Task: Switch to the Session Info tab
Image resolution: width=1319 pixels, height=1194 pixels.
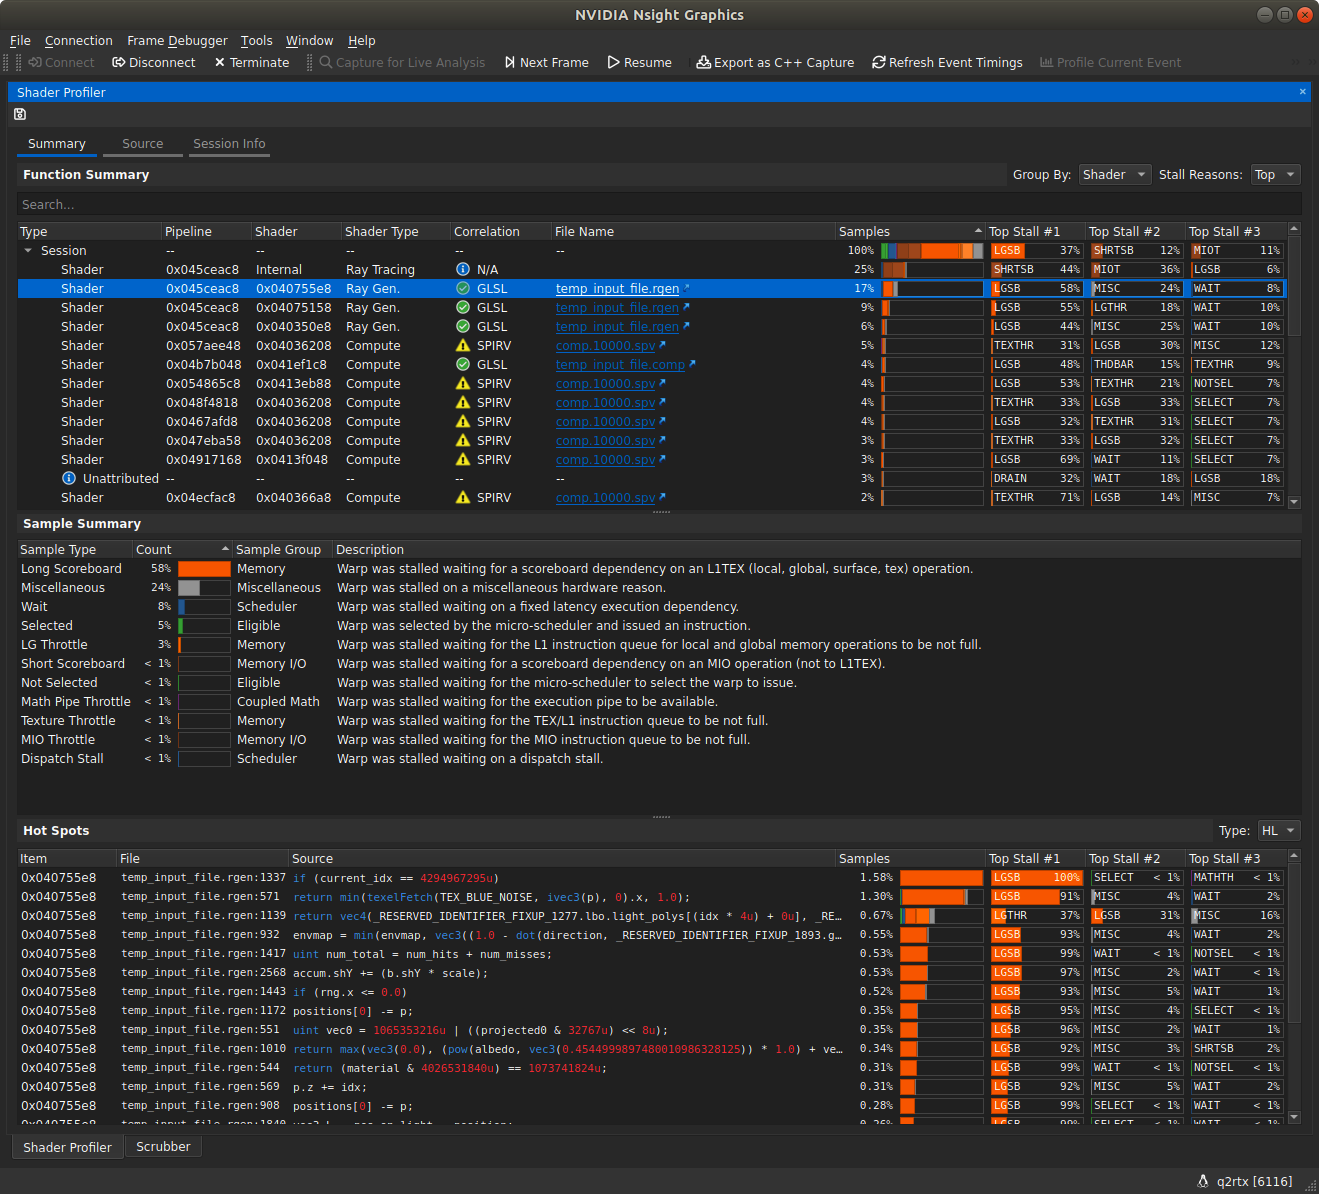Action: click(x=229, y=144)
